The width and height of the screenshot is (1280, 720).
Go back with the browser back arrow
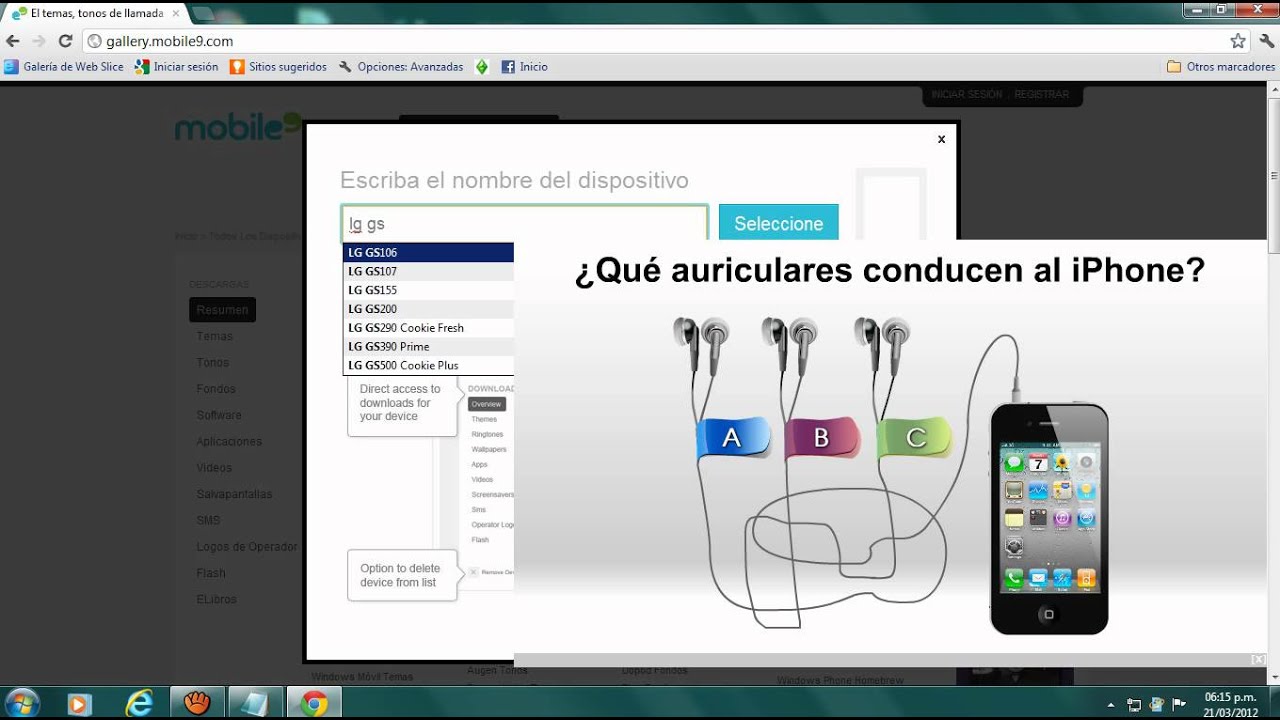(x=13, y=41)
